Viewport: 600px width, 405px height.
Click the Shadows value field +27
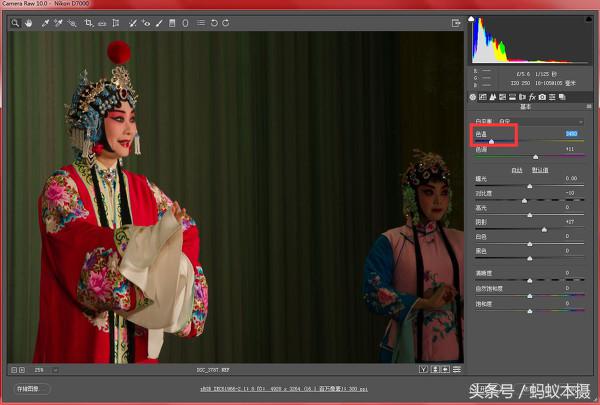pyautogui.click(x=570, y=222)
